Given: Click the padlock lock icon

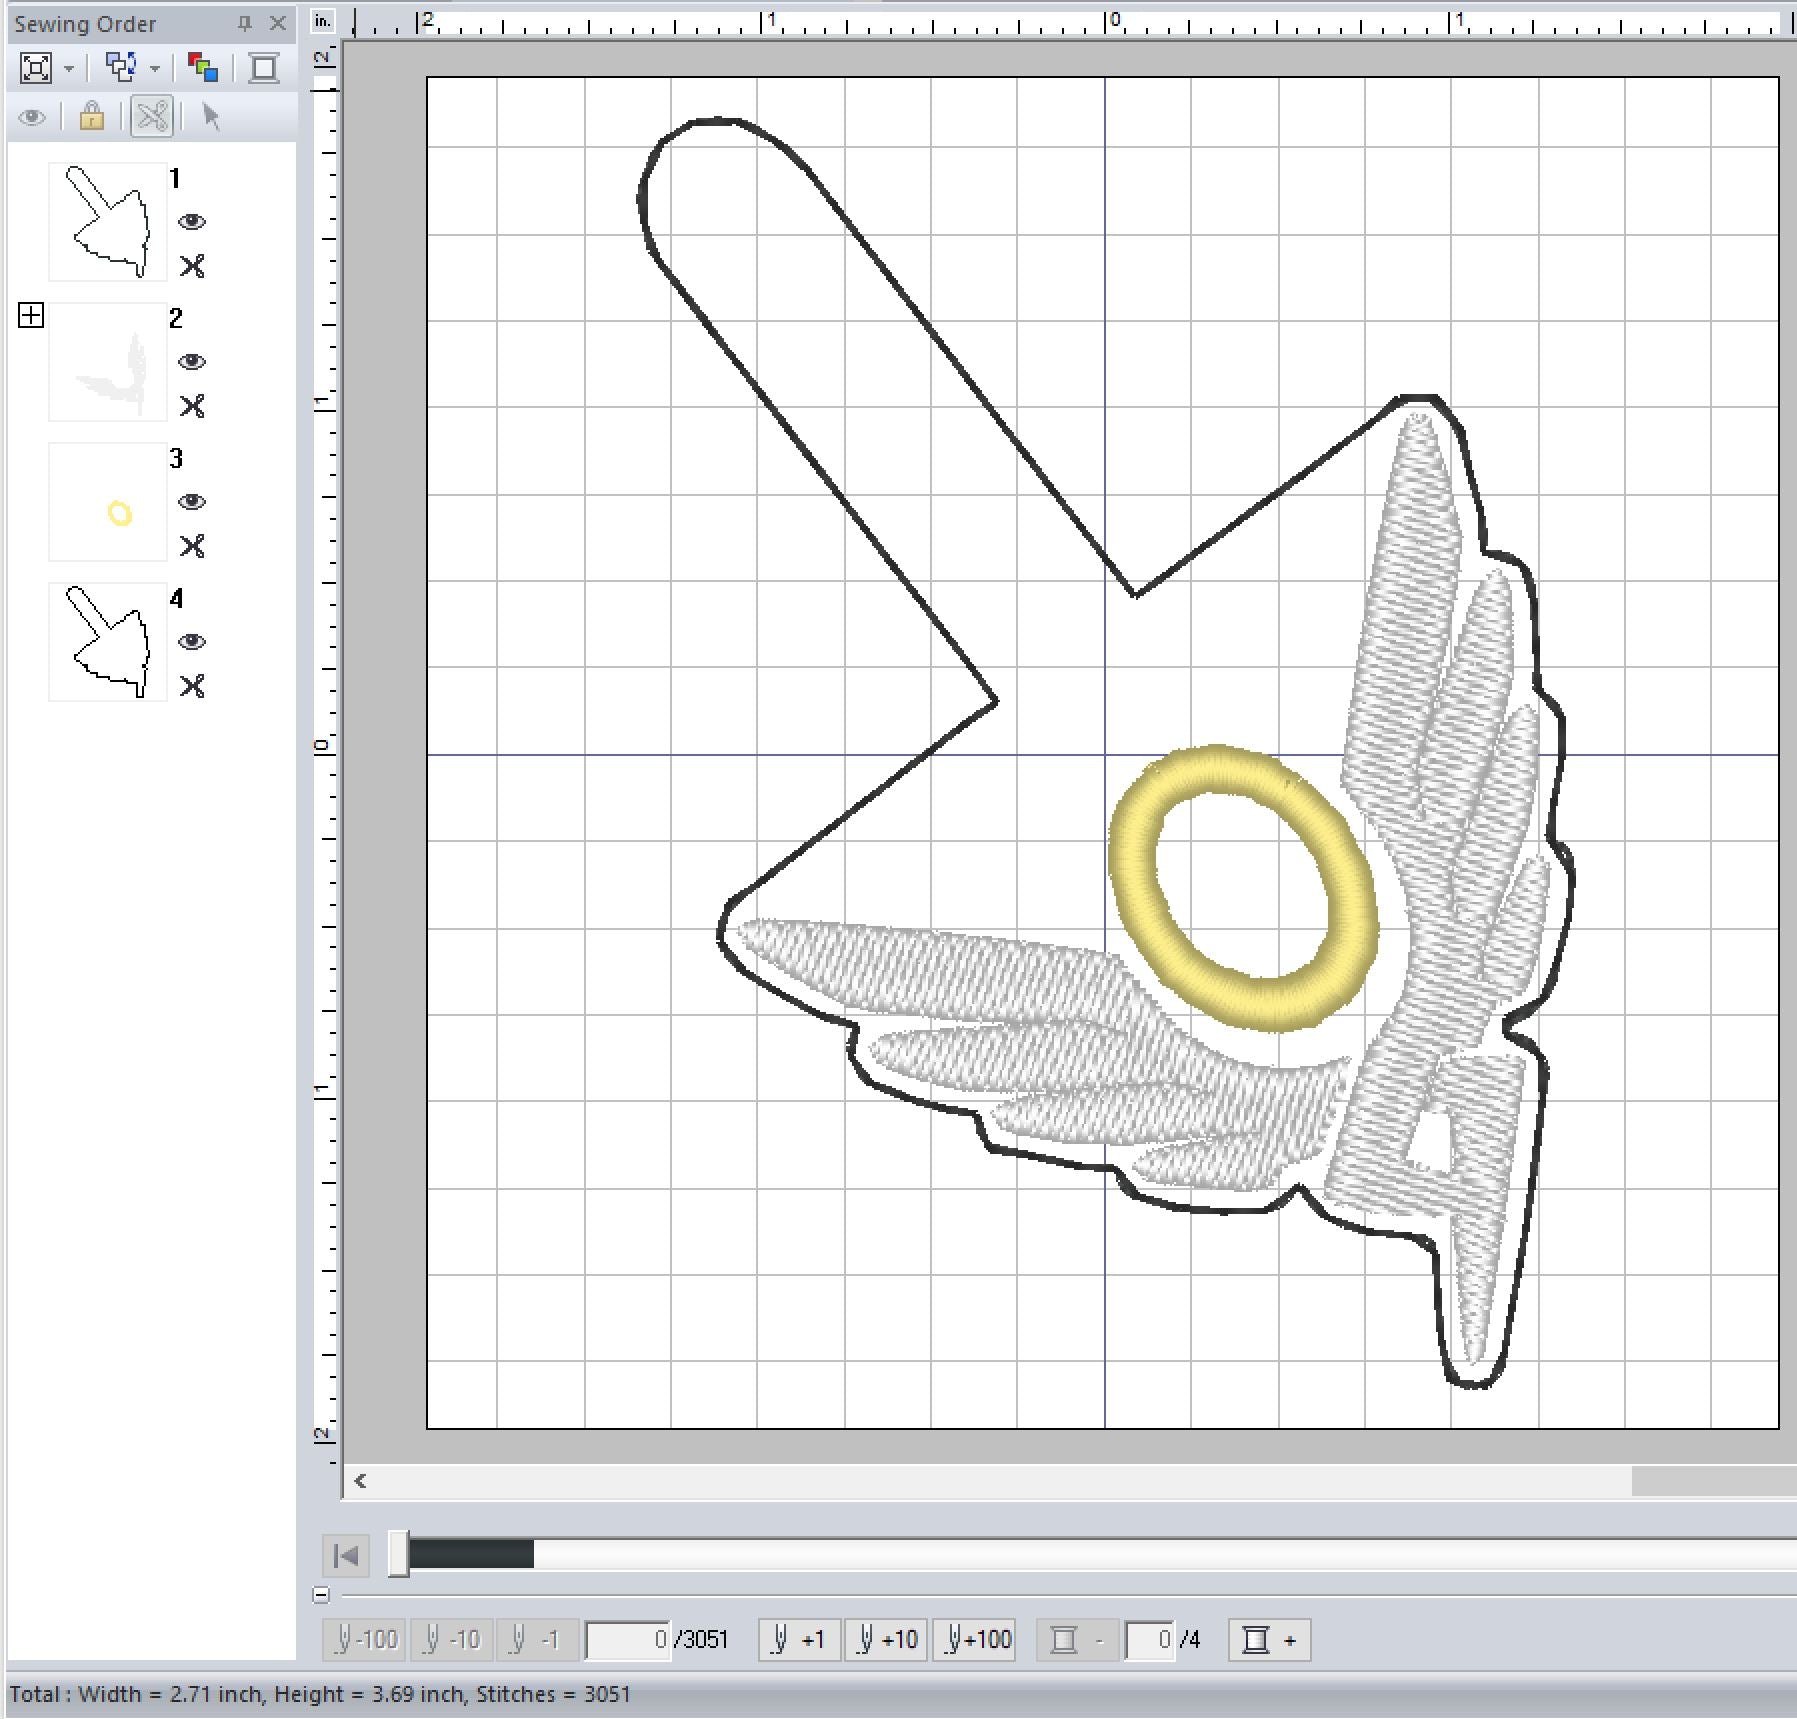Looking at the screenshot, I should point(92,117).
